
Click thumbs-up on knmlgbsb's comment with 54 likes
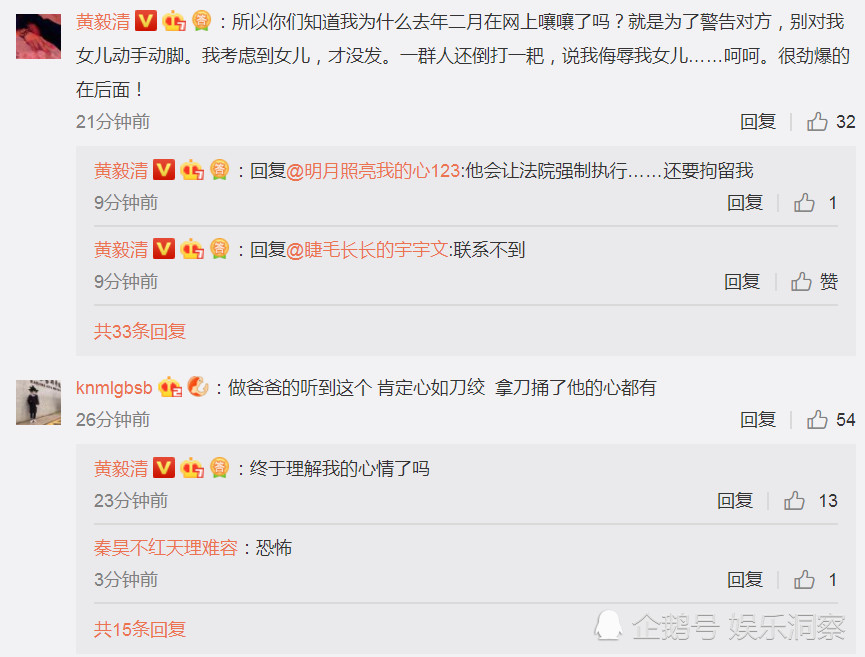pyautogui.click(x=817, y=419)
